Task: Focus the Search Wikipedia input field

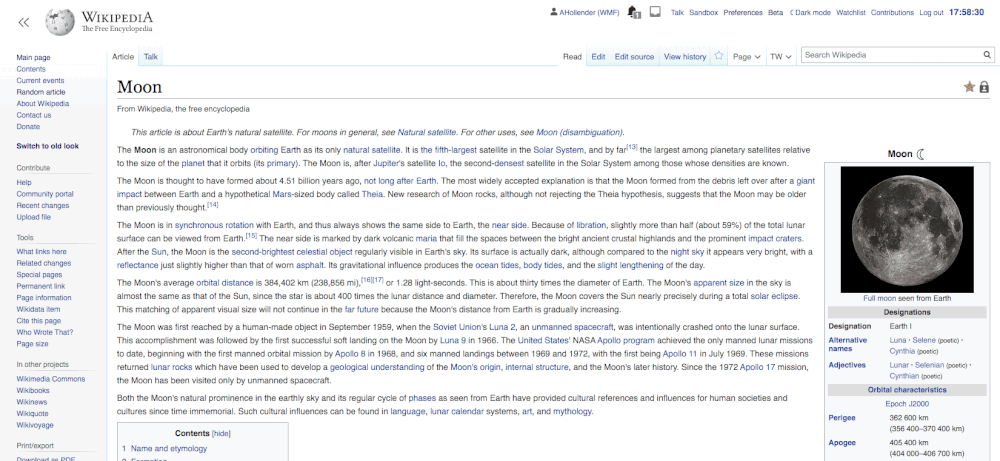Action: [x=890, y=55]
